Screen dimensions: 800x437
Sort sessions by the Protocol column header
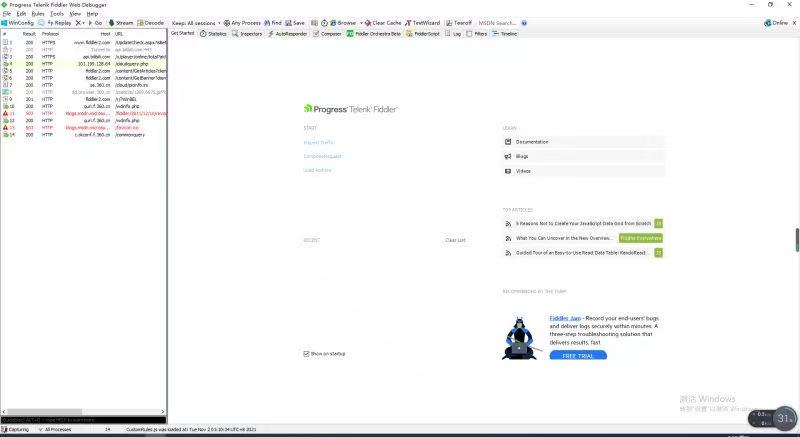[51, 34]
